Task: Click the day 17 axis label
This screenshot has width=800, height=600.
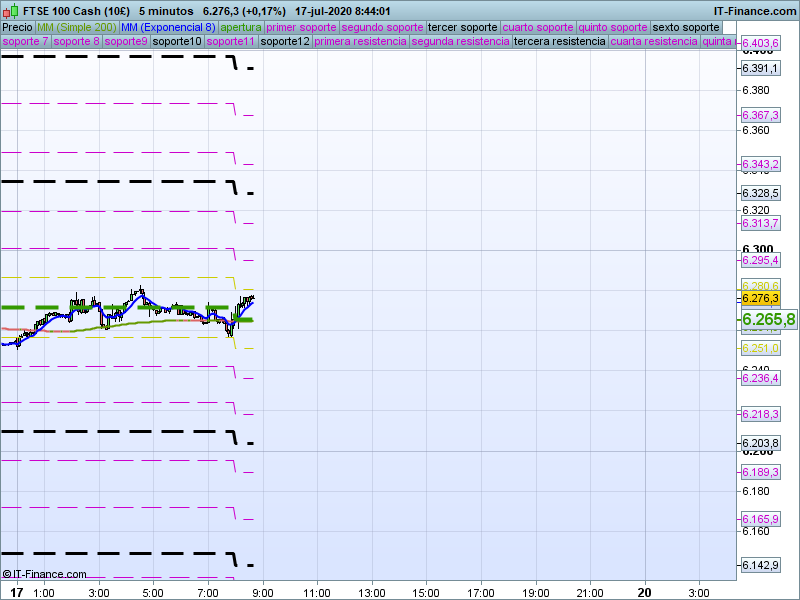Action: pos(17,592)
